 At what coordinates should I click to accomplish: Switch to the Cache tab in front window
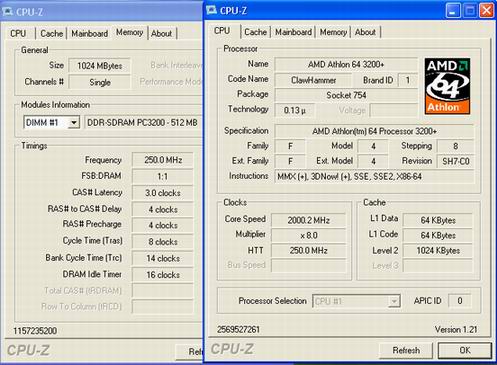[x=255, y=32]
